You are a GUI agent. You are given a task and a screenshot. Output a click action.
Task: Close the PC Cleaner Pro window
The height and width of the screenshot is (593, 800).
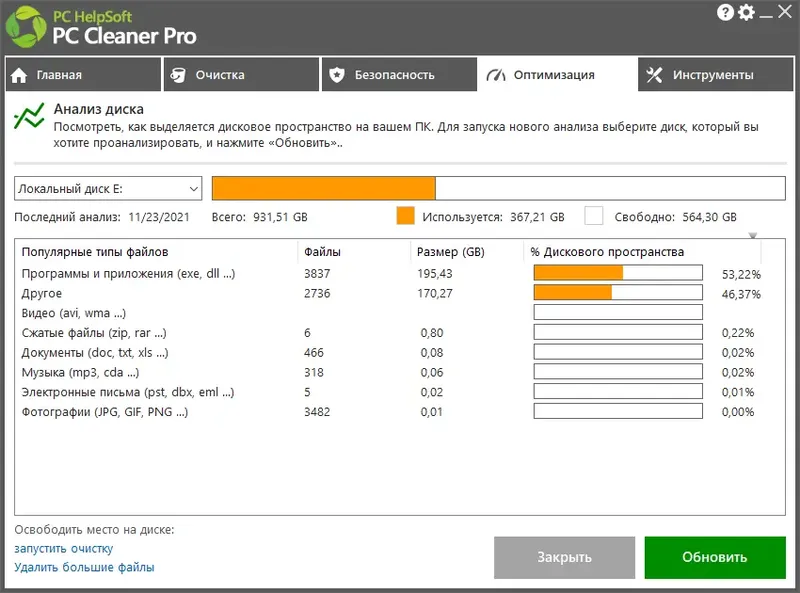(x=785, y=11)
